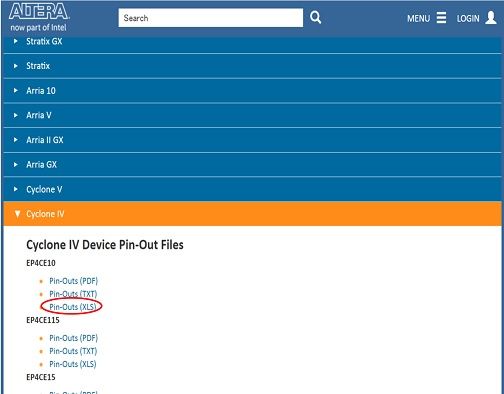
Task: Click the EP4CE15 device label
Action: (x=41, y=377)
